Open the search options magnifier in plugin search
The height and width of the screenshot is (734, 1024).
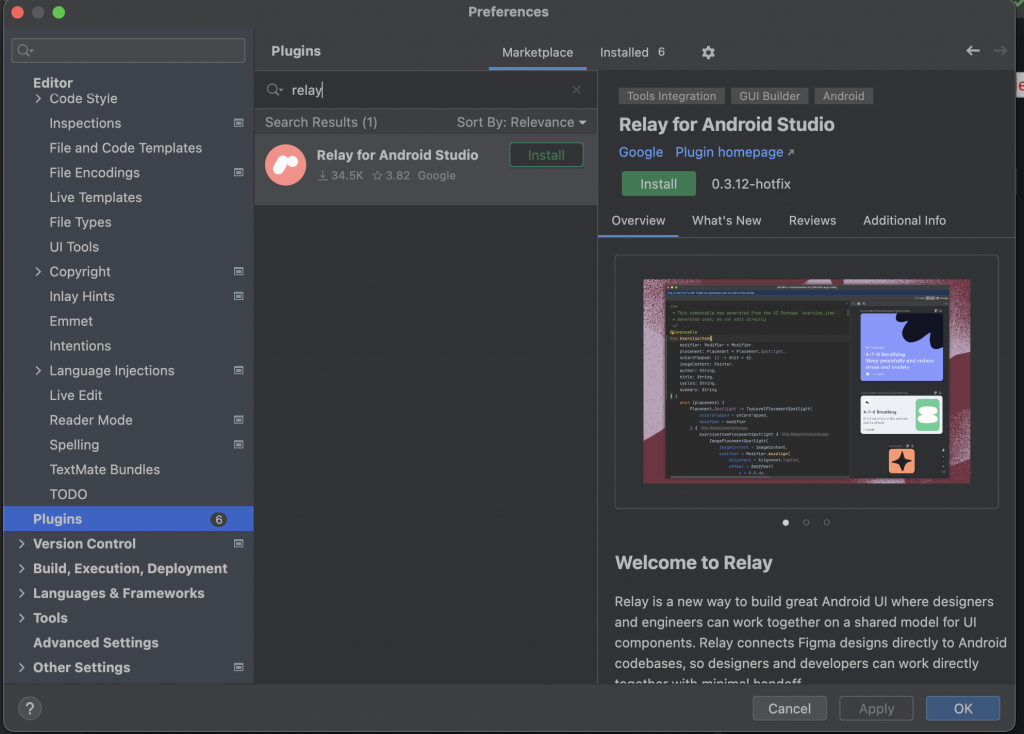[274, 89]
